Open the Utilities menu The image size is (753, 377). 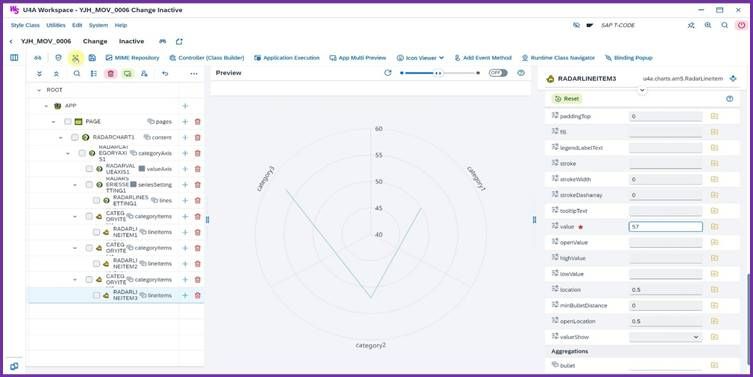coord(56,25)
